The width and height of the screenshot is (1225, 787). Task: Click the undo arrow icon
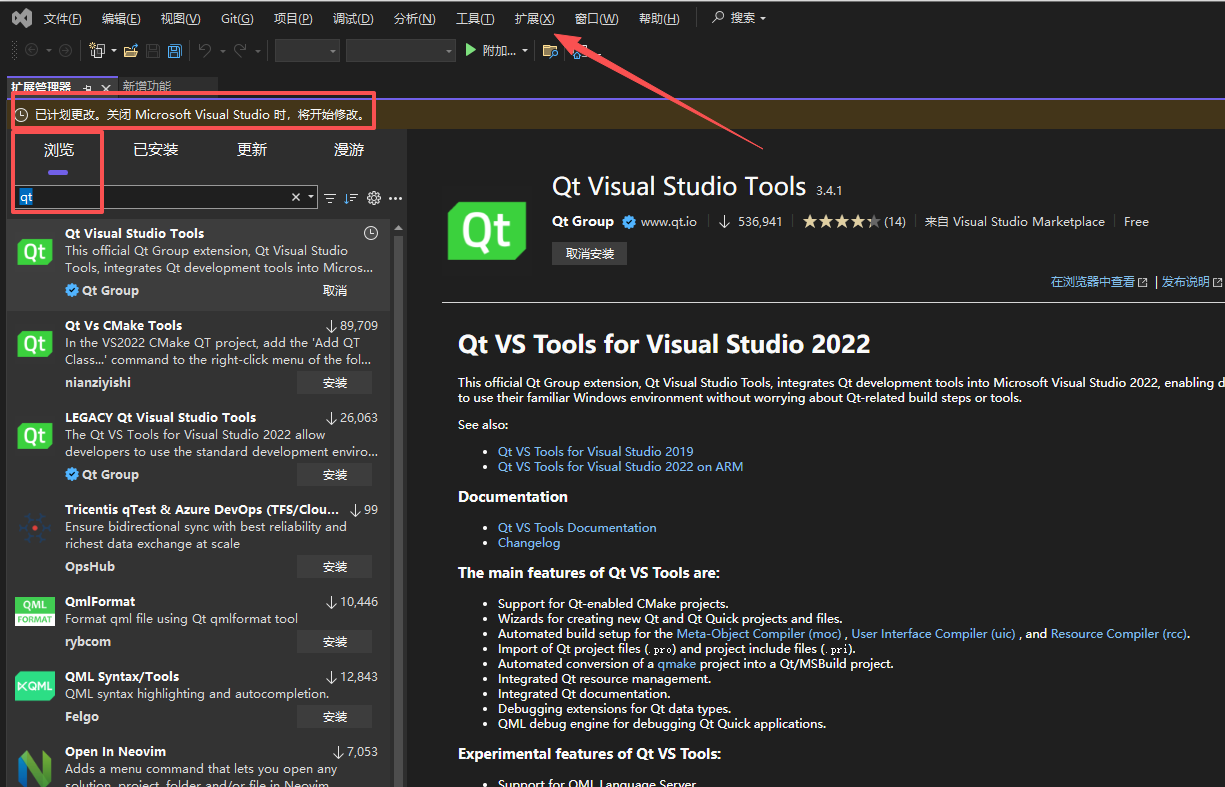click(x=205, y=50)
